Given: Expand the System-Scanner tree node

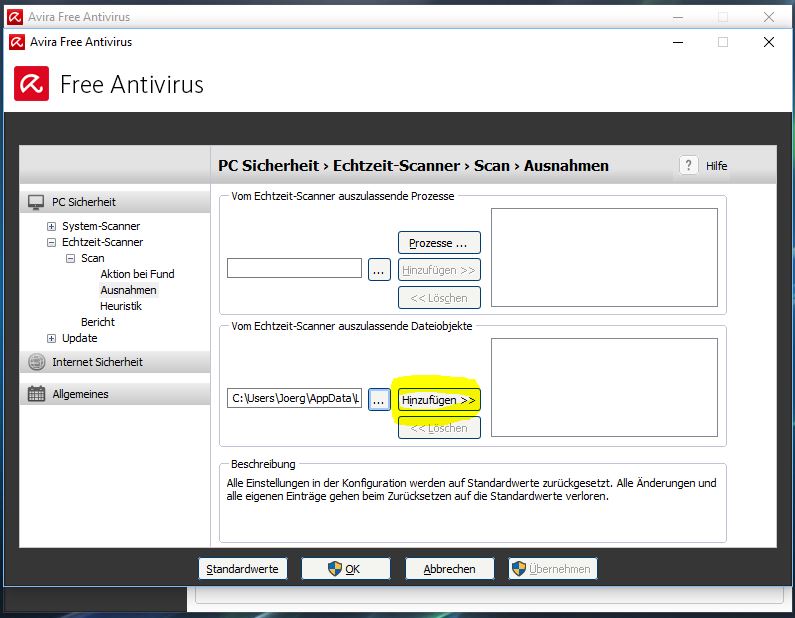Looking at the screenshot, I should click(x=52, y=226).
